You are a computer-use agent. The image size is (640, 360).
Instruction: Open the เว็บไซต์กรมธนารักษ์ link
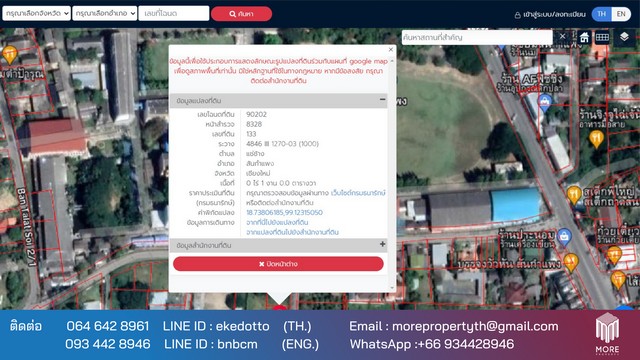pos(358,193)
